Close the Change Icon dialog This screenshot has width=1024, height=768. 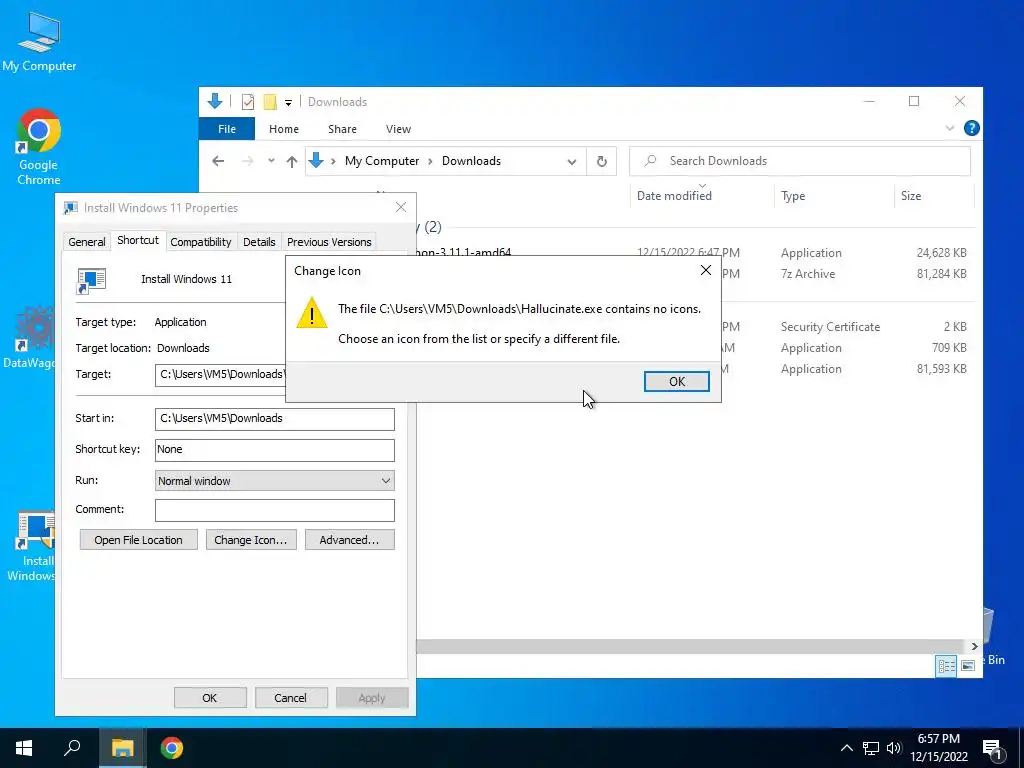705,270
